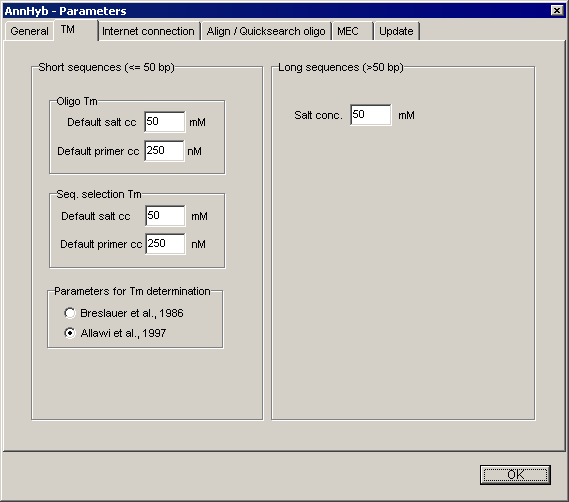The image size is (569, 502).
Task: Click Seq. selection Tm salt cc field
Action: pos(165,216)
